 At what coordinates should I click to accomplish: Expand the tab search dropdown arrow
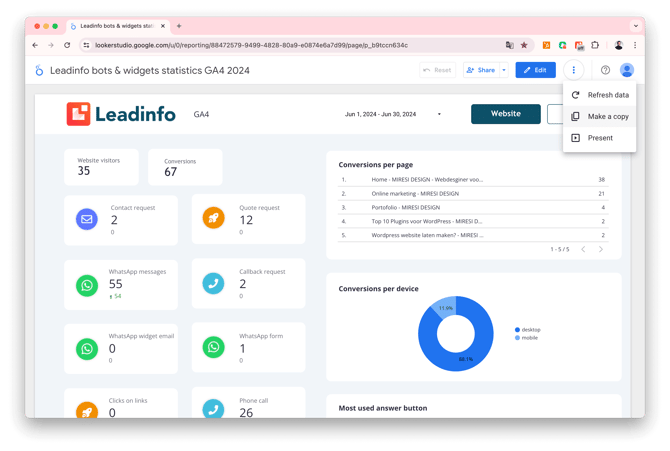pos(636,26)
